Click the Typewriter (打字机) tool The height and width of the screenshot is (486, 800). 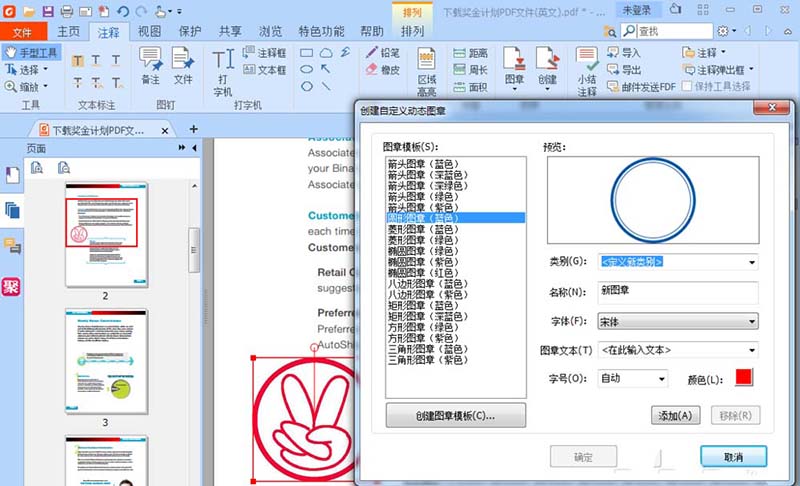223,68
